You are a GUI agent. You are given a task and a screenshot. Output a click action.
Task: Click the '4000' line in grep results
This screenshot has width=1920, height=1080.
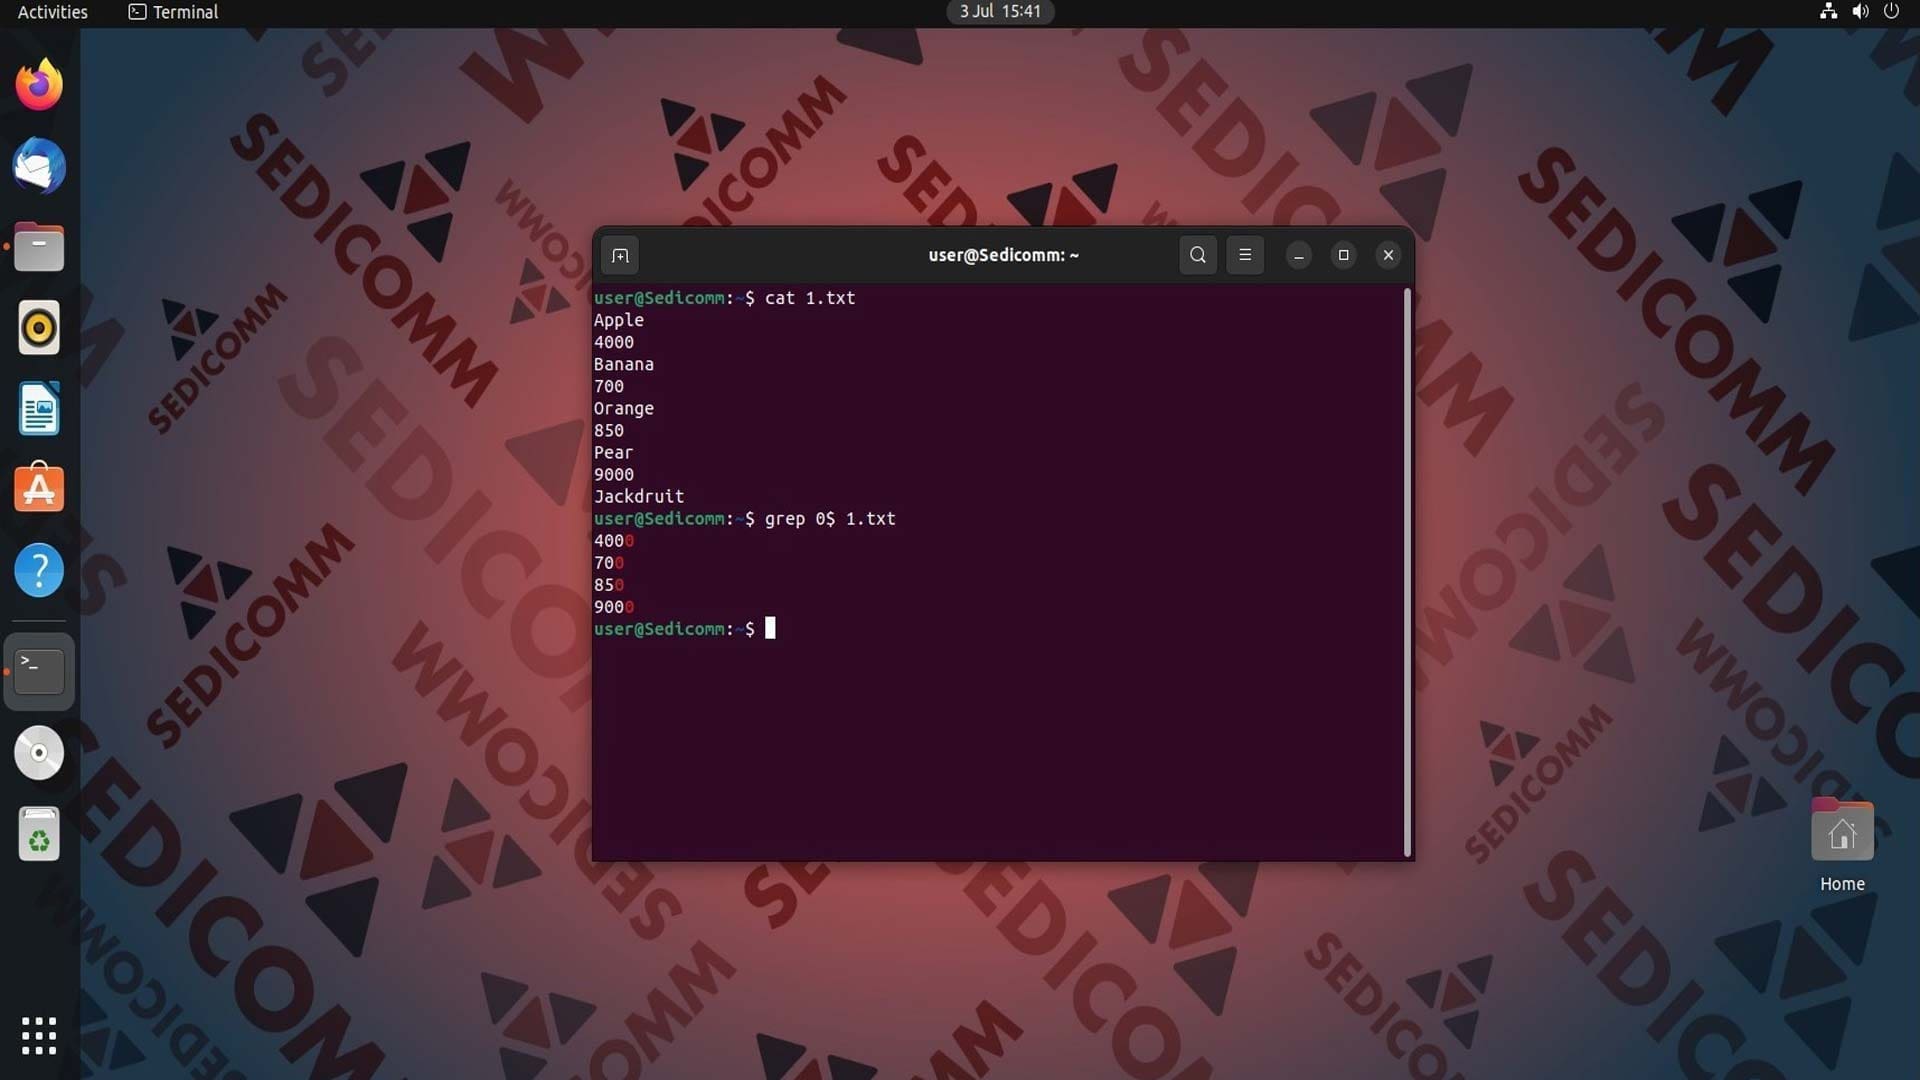pyautogui.click(x=614, y=541)
